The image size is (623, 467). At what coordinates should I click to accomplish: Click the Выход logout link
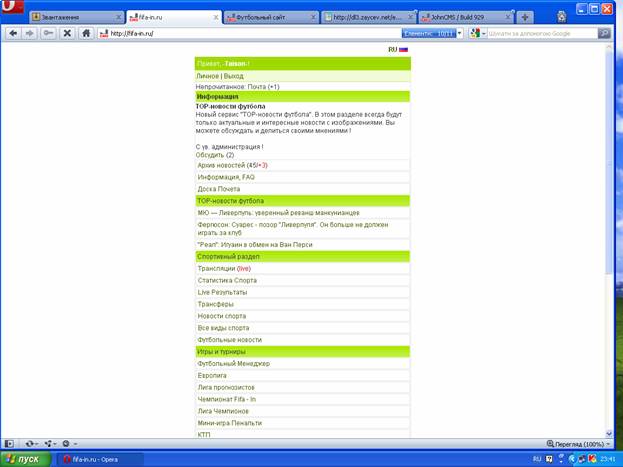(x=234, y=76)
